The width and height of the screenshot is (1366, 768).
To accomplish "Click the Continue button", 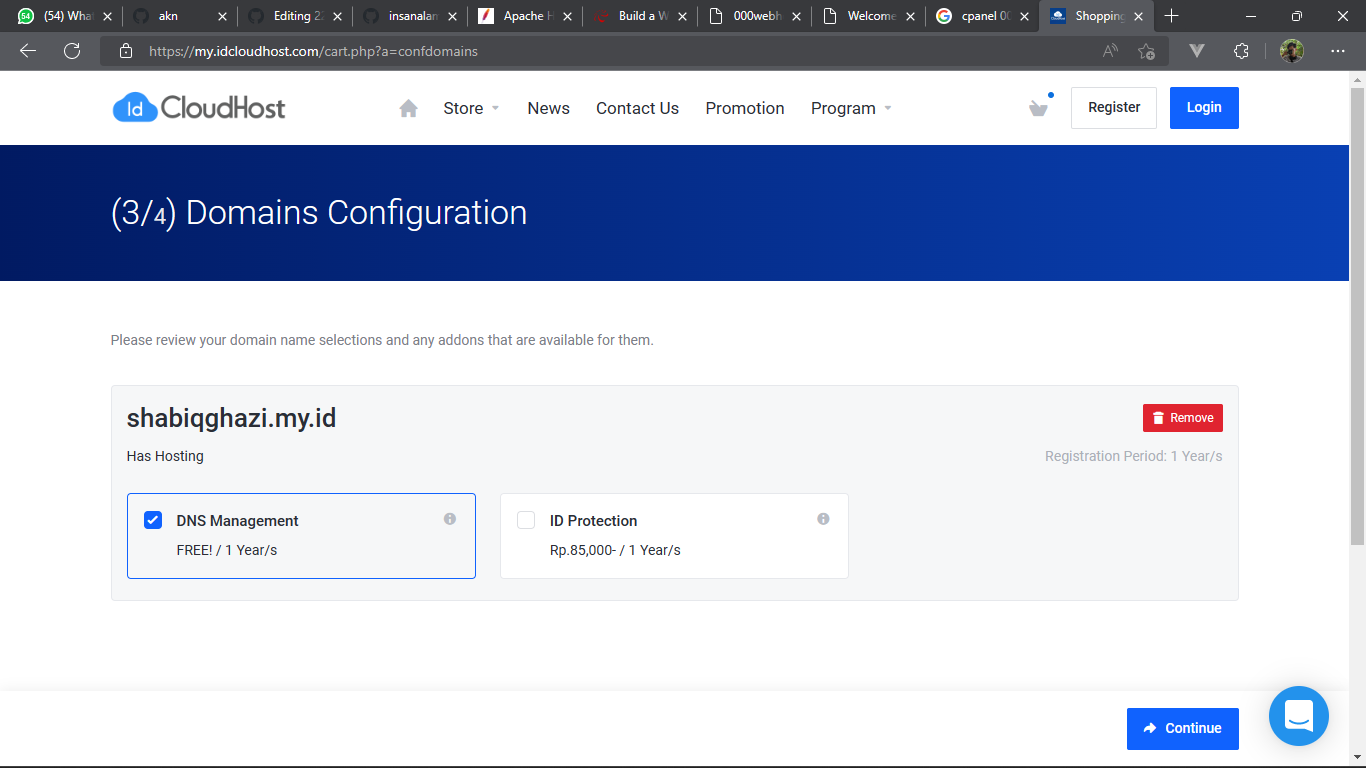I will pyautogui.click(x=1182, y=729).
